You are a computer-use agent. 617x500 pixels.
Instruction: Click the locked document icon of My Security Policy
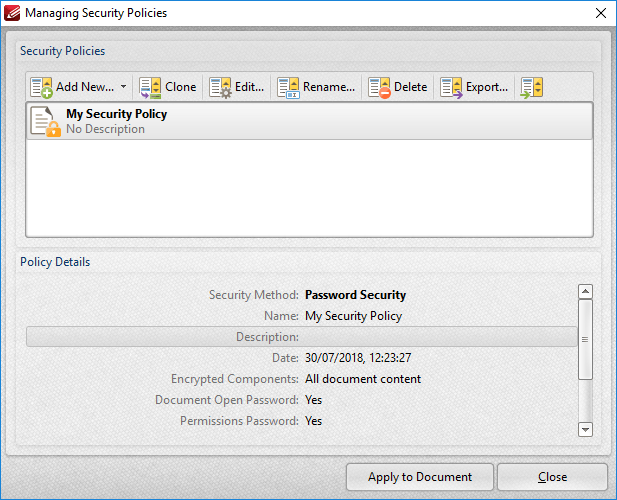pos(45,122)
